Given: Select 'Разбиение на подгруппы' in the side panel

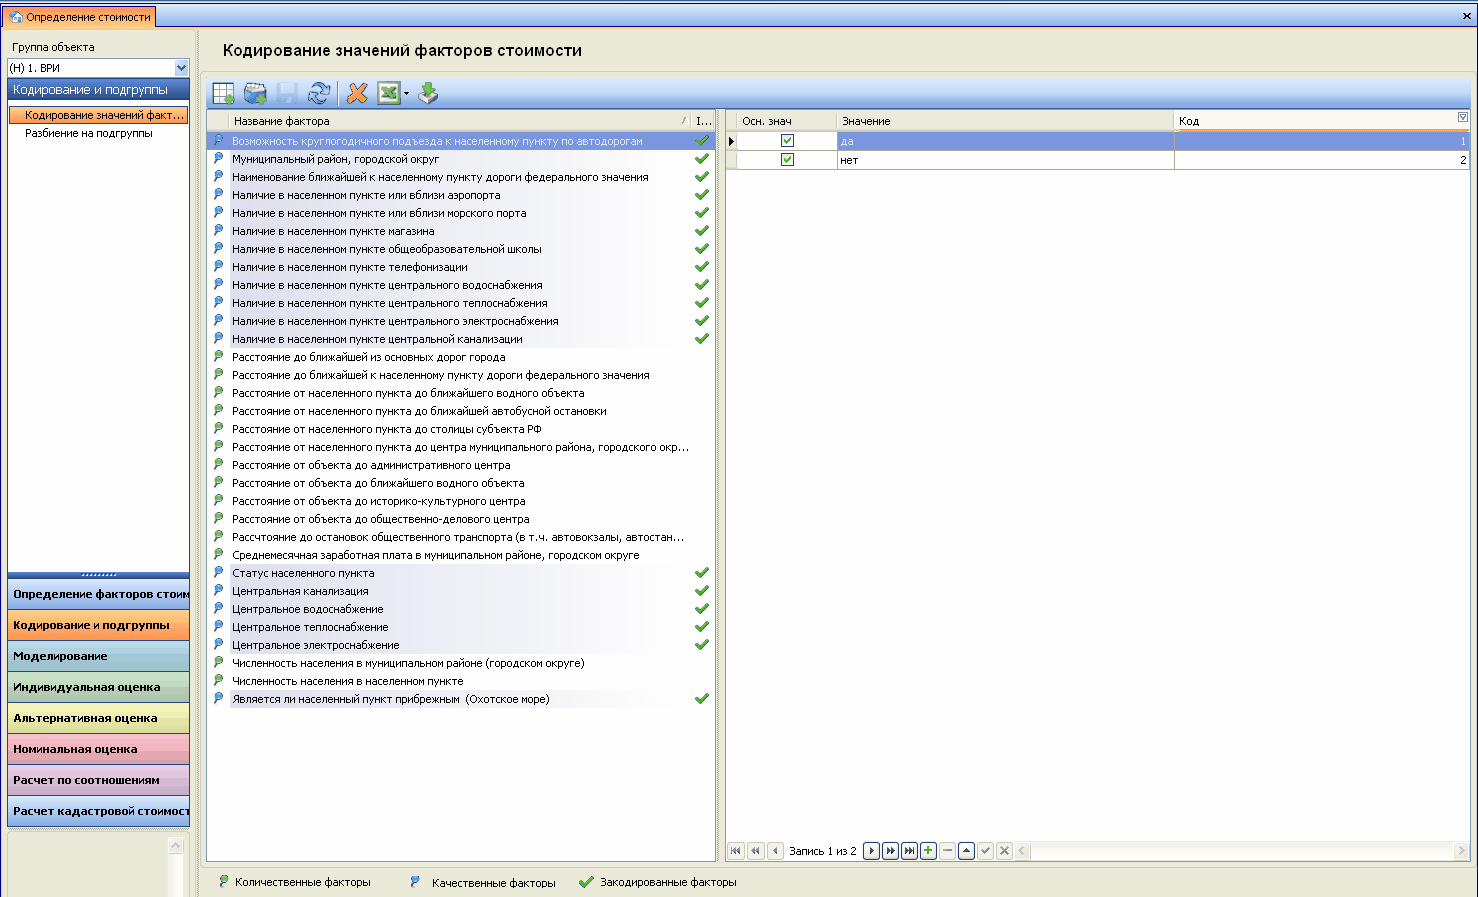Looking at the screenshot, I should (x=89, y=133).
